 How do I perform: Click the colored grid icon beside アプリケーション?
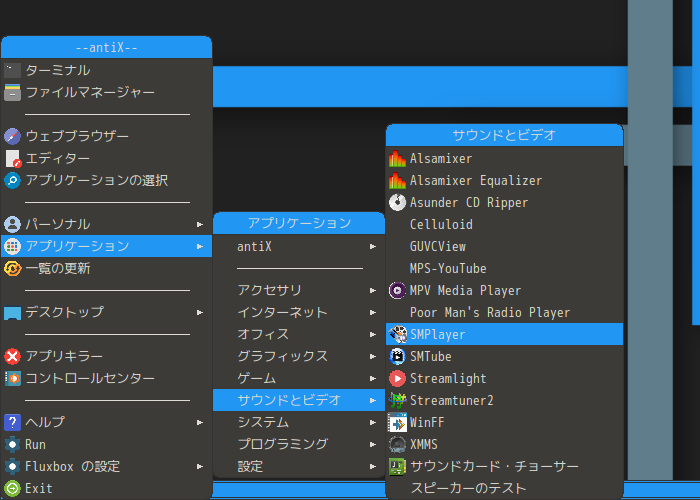(12, 246)
